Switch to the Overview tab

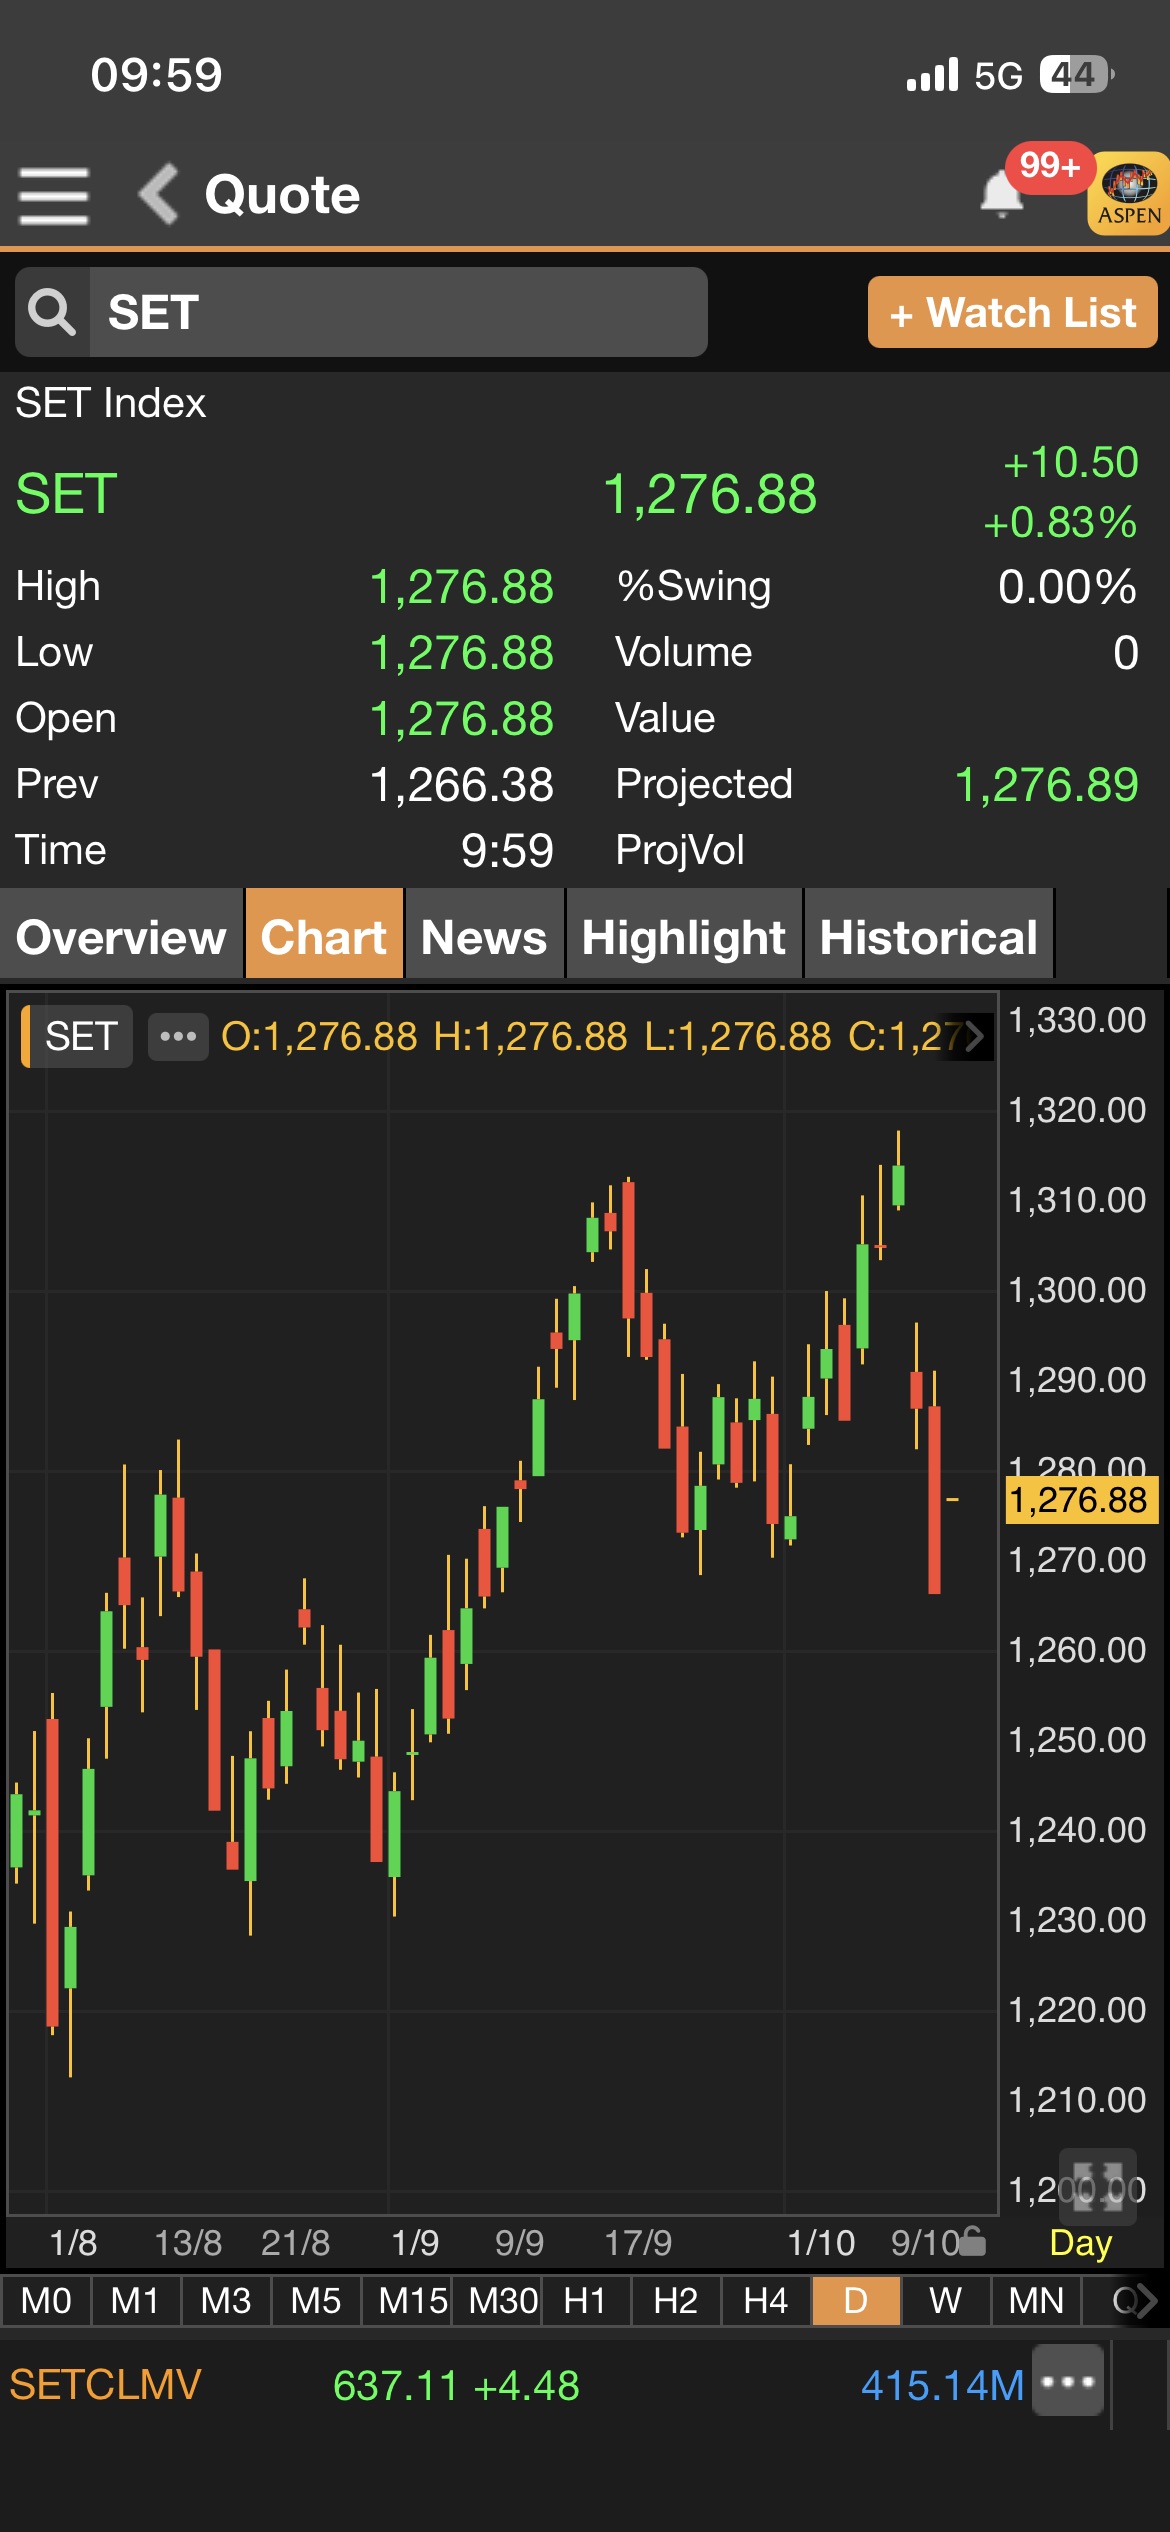coord(121,937)
